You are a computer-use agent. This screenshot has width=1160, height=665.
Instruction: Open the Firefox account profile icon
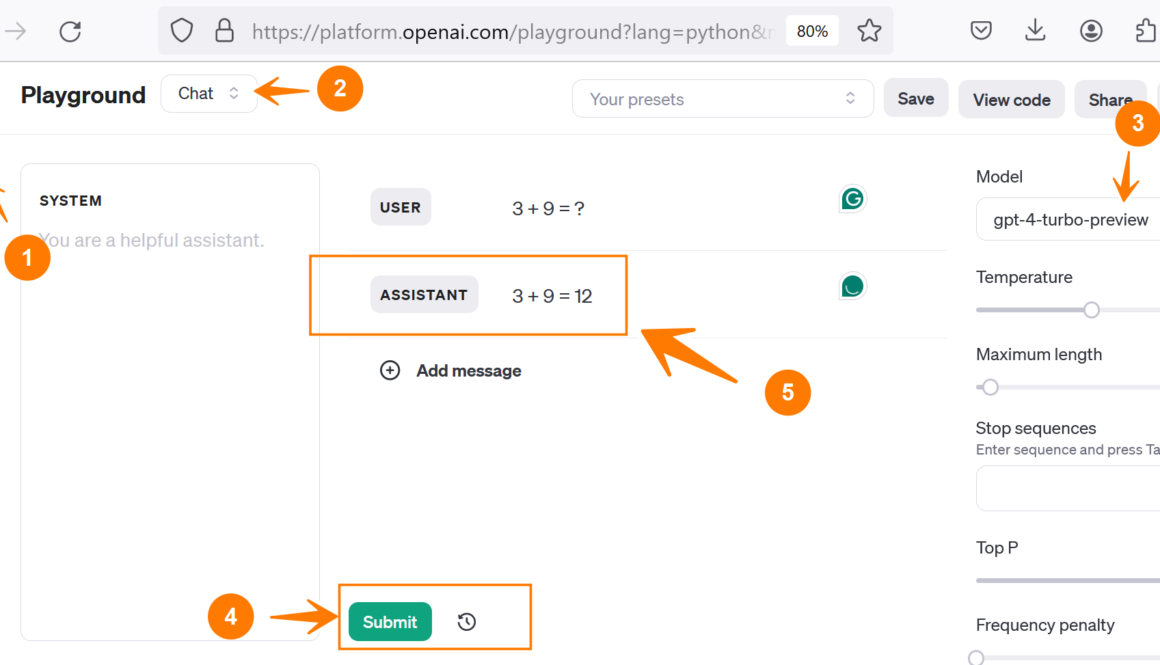click(1091, 32)
